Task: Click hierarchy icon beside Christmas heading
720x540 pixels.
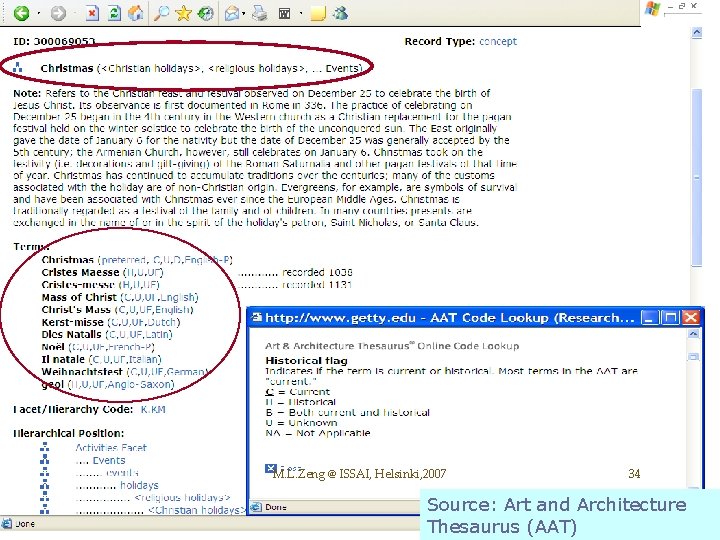Action: coord(17,68)
